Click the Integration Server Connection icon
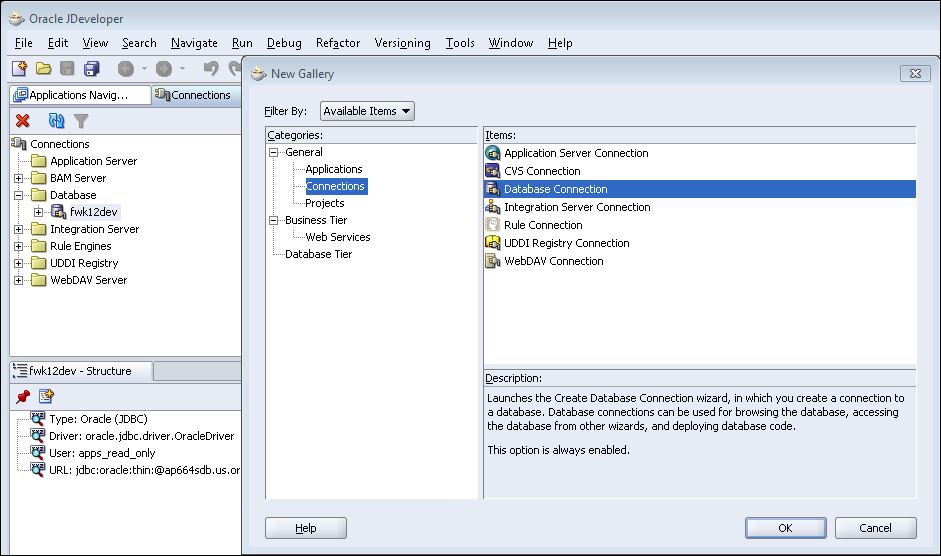This screenshot has width=941, height=556. point(493,207)
